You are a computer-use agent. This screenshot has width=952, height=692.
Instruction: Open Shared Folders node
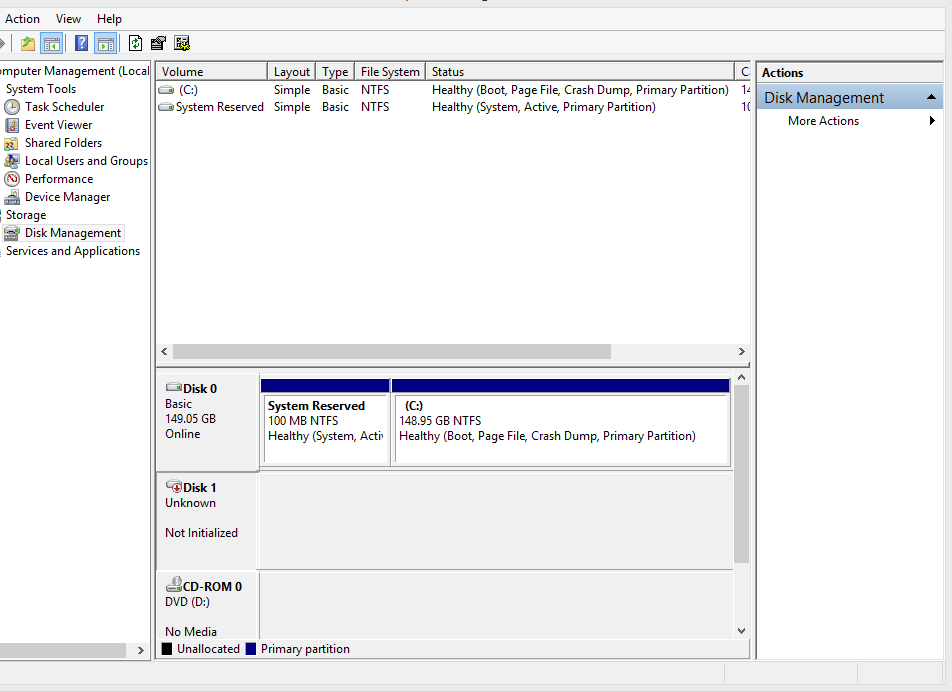click(x=63, y=143)
